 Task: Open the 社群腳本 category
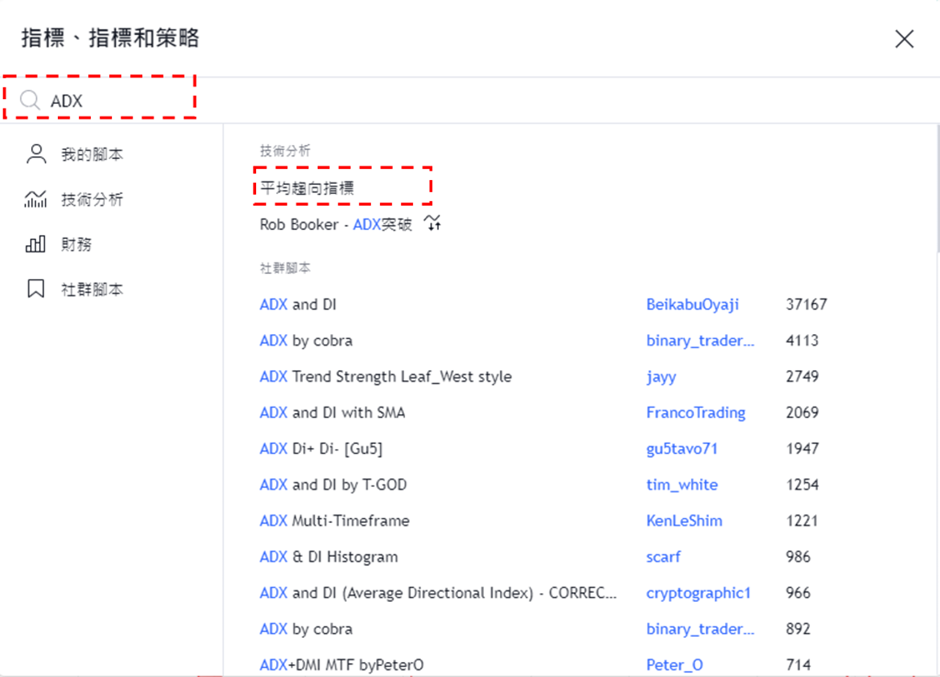click(92, 290)
